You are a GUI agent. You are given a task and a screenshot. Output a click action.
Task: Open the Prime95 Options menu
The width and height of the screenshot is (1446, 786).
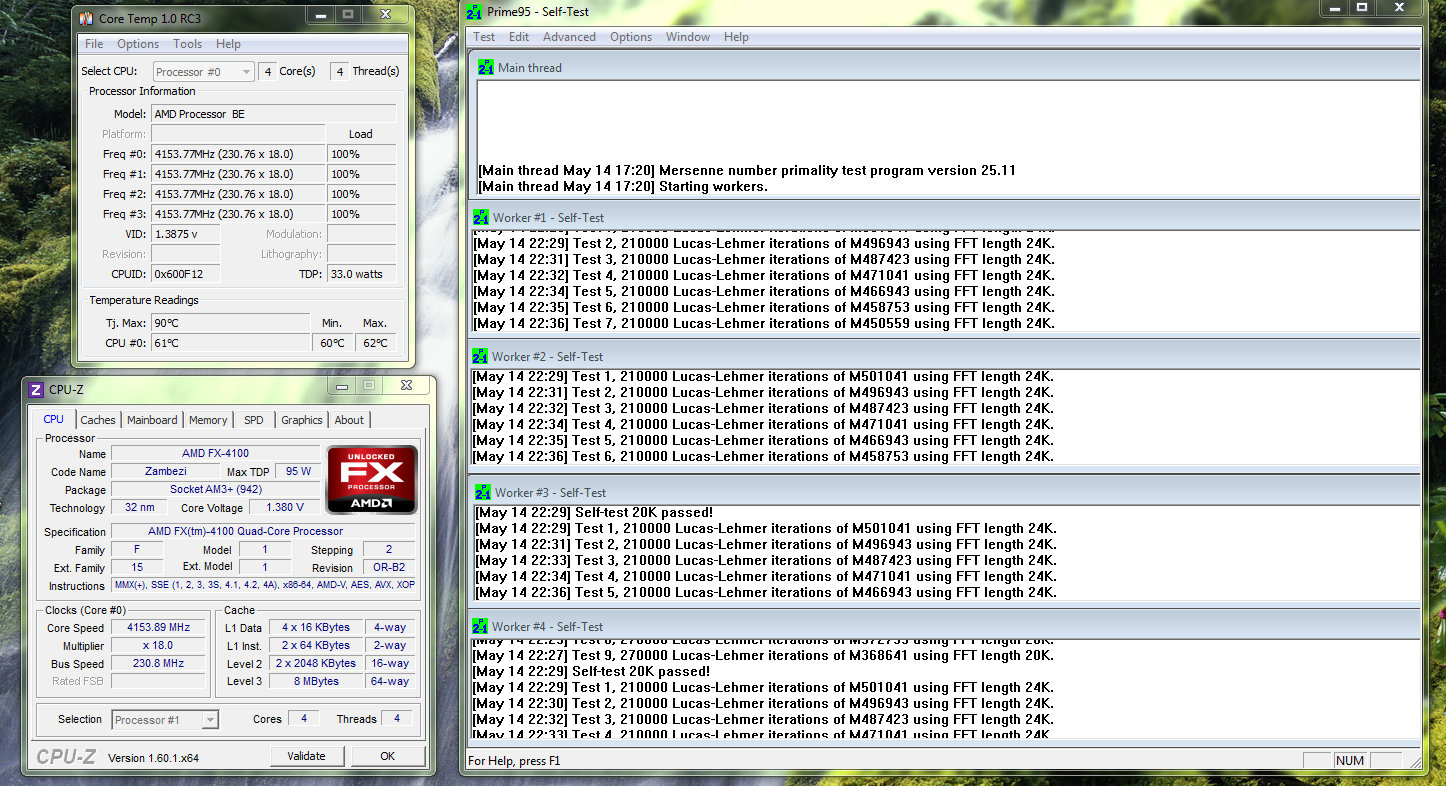coord(631,37)
